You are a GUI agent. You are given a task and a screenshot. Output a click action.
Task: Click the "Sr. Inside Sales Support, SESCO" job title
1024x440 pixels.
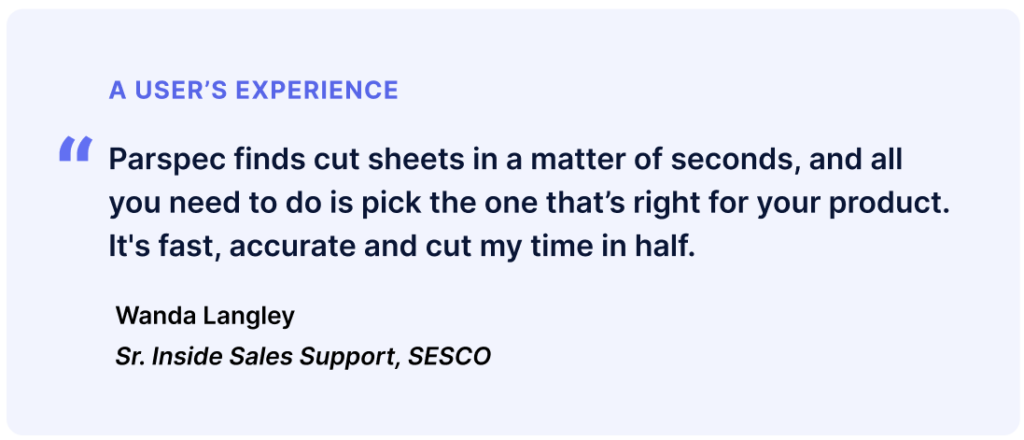pos(303,356)
